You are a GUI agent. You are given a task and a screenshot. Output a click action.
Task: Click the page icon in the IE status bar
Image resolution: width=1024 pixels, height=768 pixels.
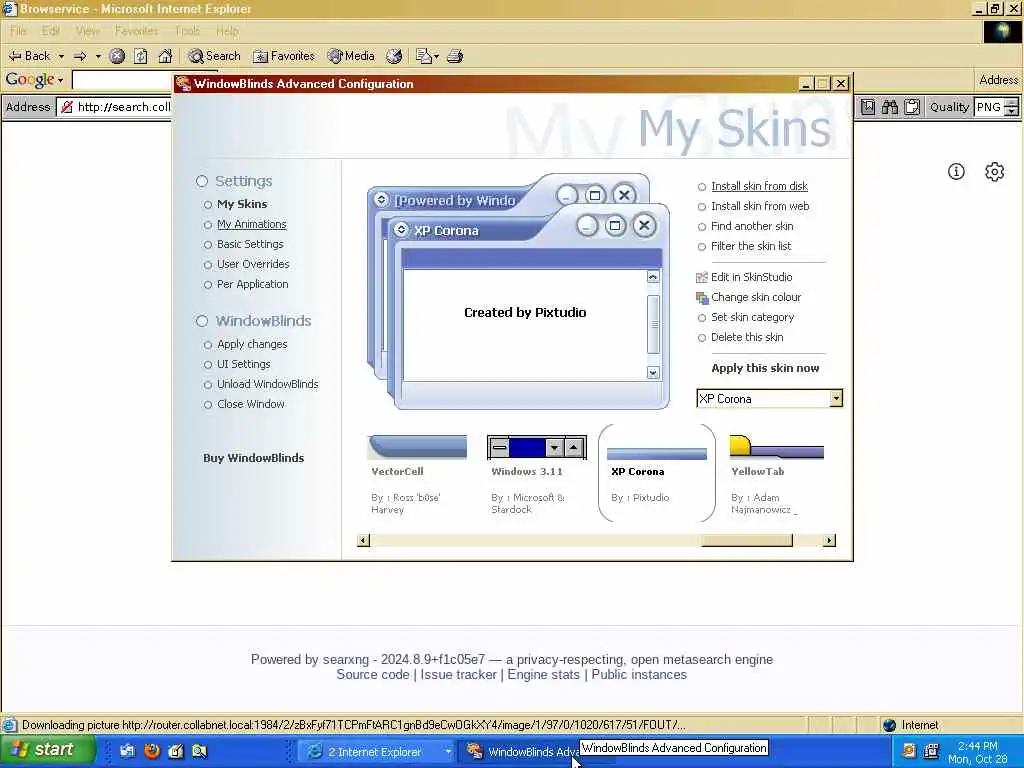point(9,725)
